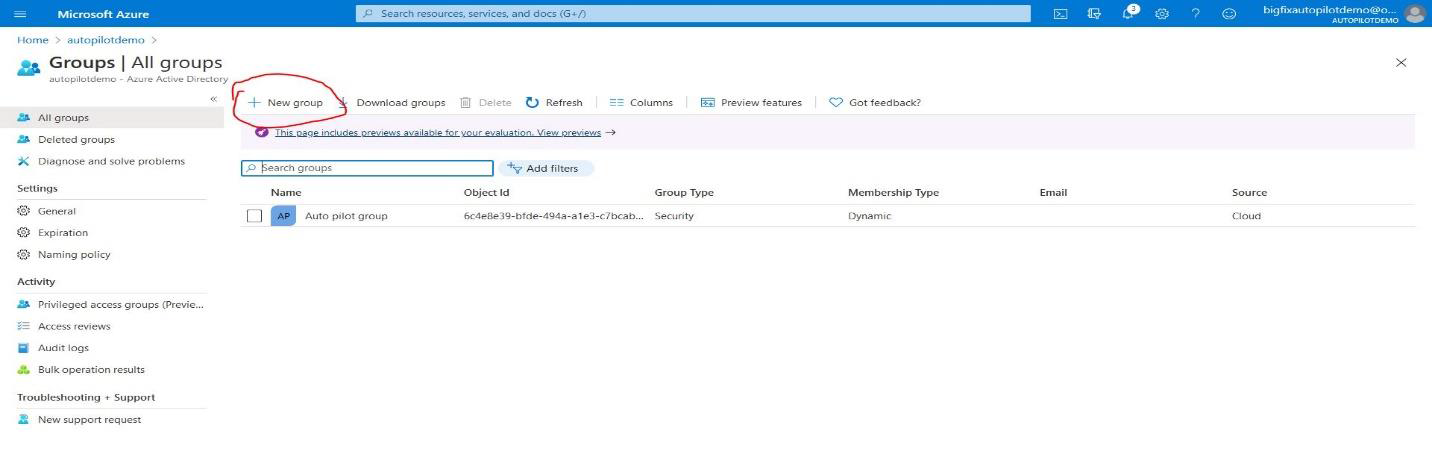Click the rocket preview icon in banner
The width and height of the screenshot is (1432, 456).
click(262, 132)
